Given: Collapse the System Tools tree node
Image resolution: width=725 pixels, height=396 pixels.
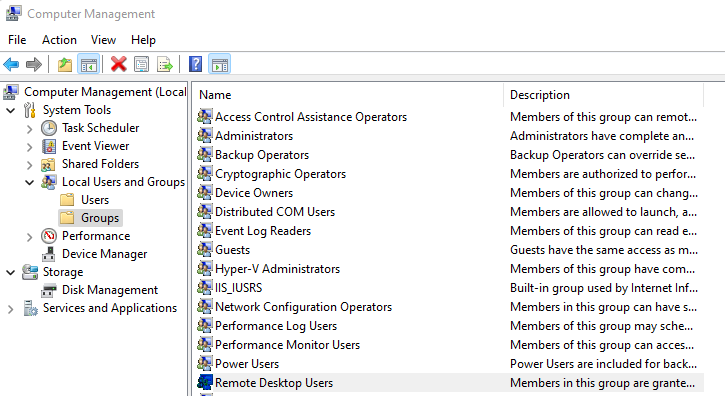Looking at the screenshot, I should [x=11, y=111].
